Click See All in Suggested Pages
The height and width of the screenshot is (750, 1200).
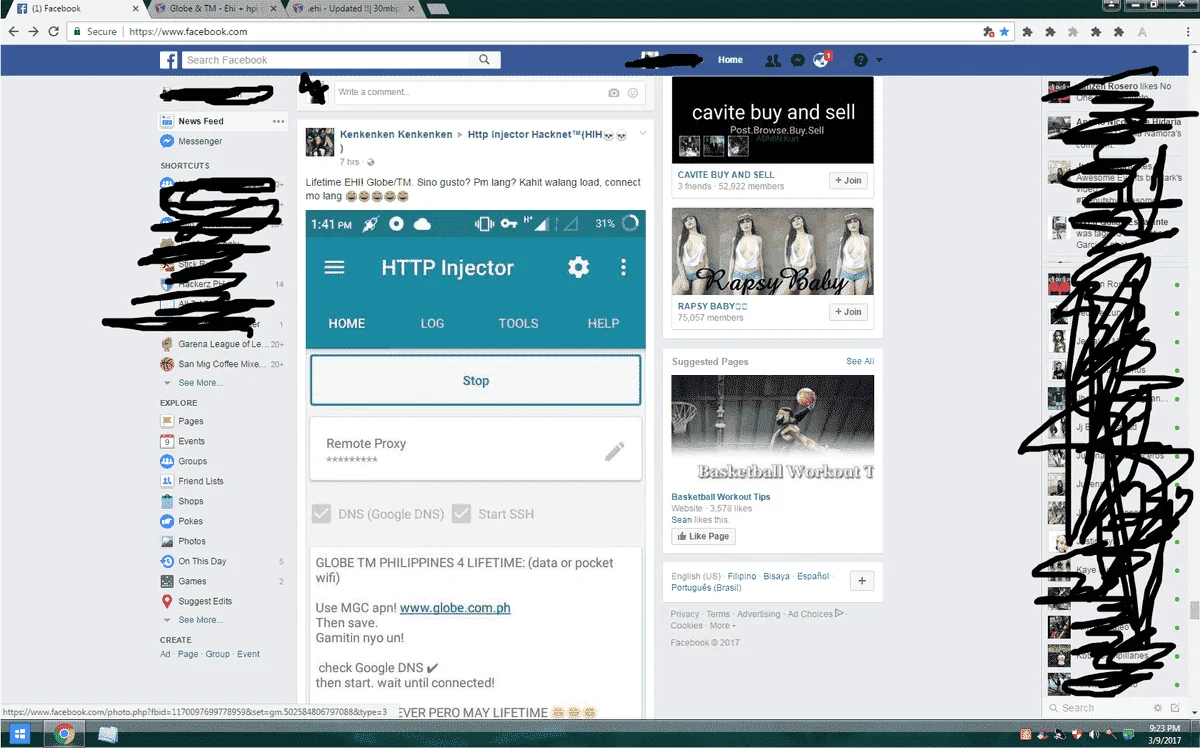(x=860, y=361)
